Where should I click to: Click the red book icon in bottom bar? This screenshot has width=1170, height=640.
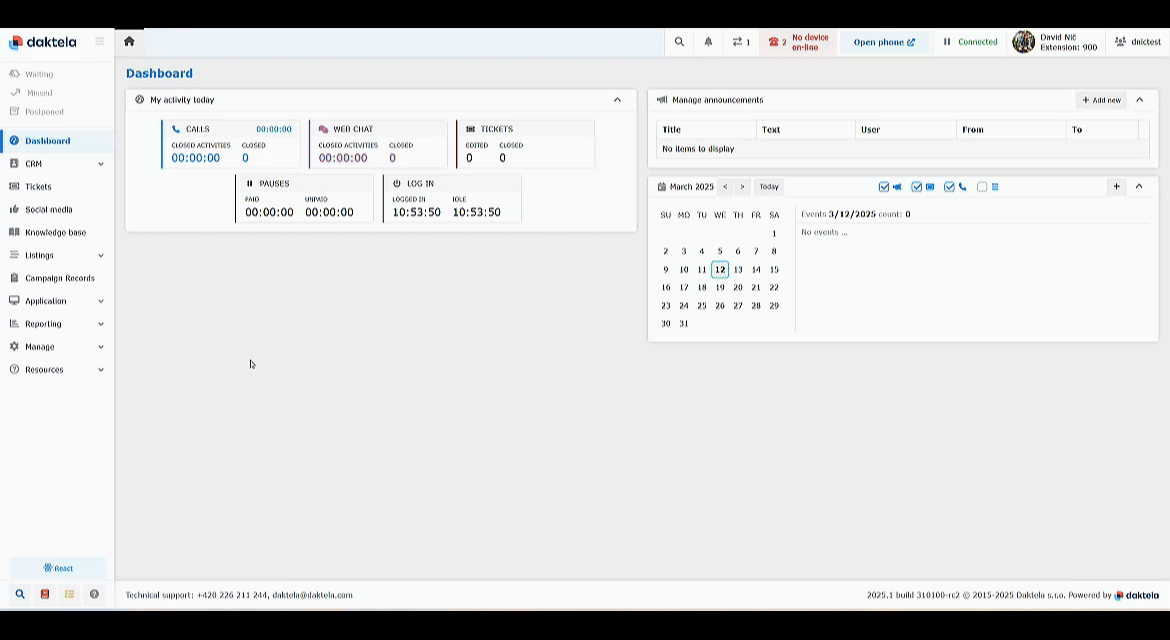(x=45, y=594)
